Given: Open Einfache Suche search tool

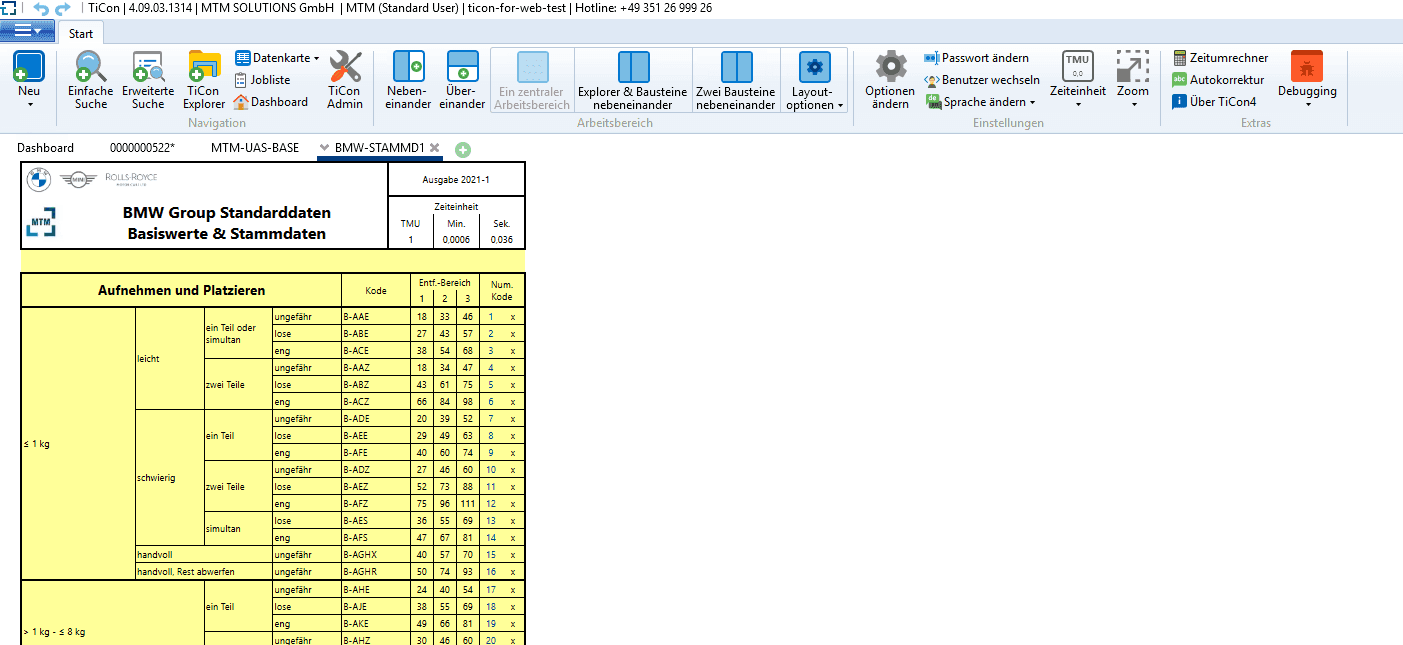Looking at the screenshot, I should [91, 80].
